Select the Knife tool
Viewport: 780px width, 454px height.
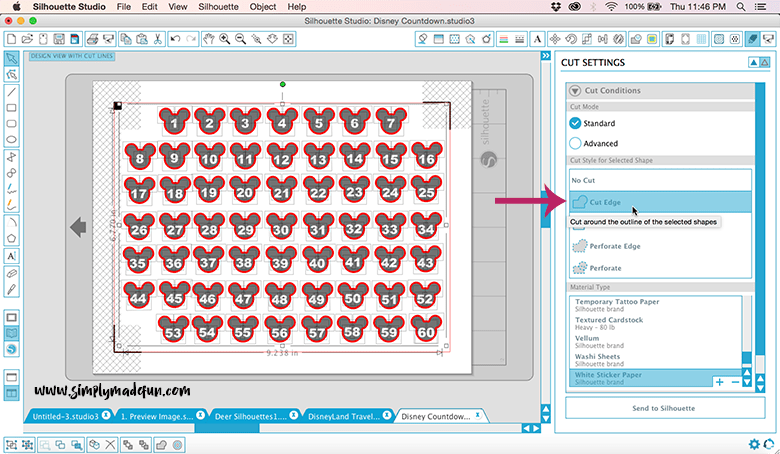tap(11, 289)
